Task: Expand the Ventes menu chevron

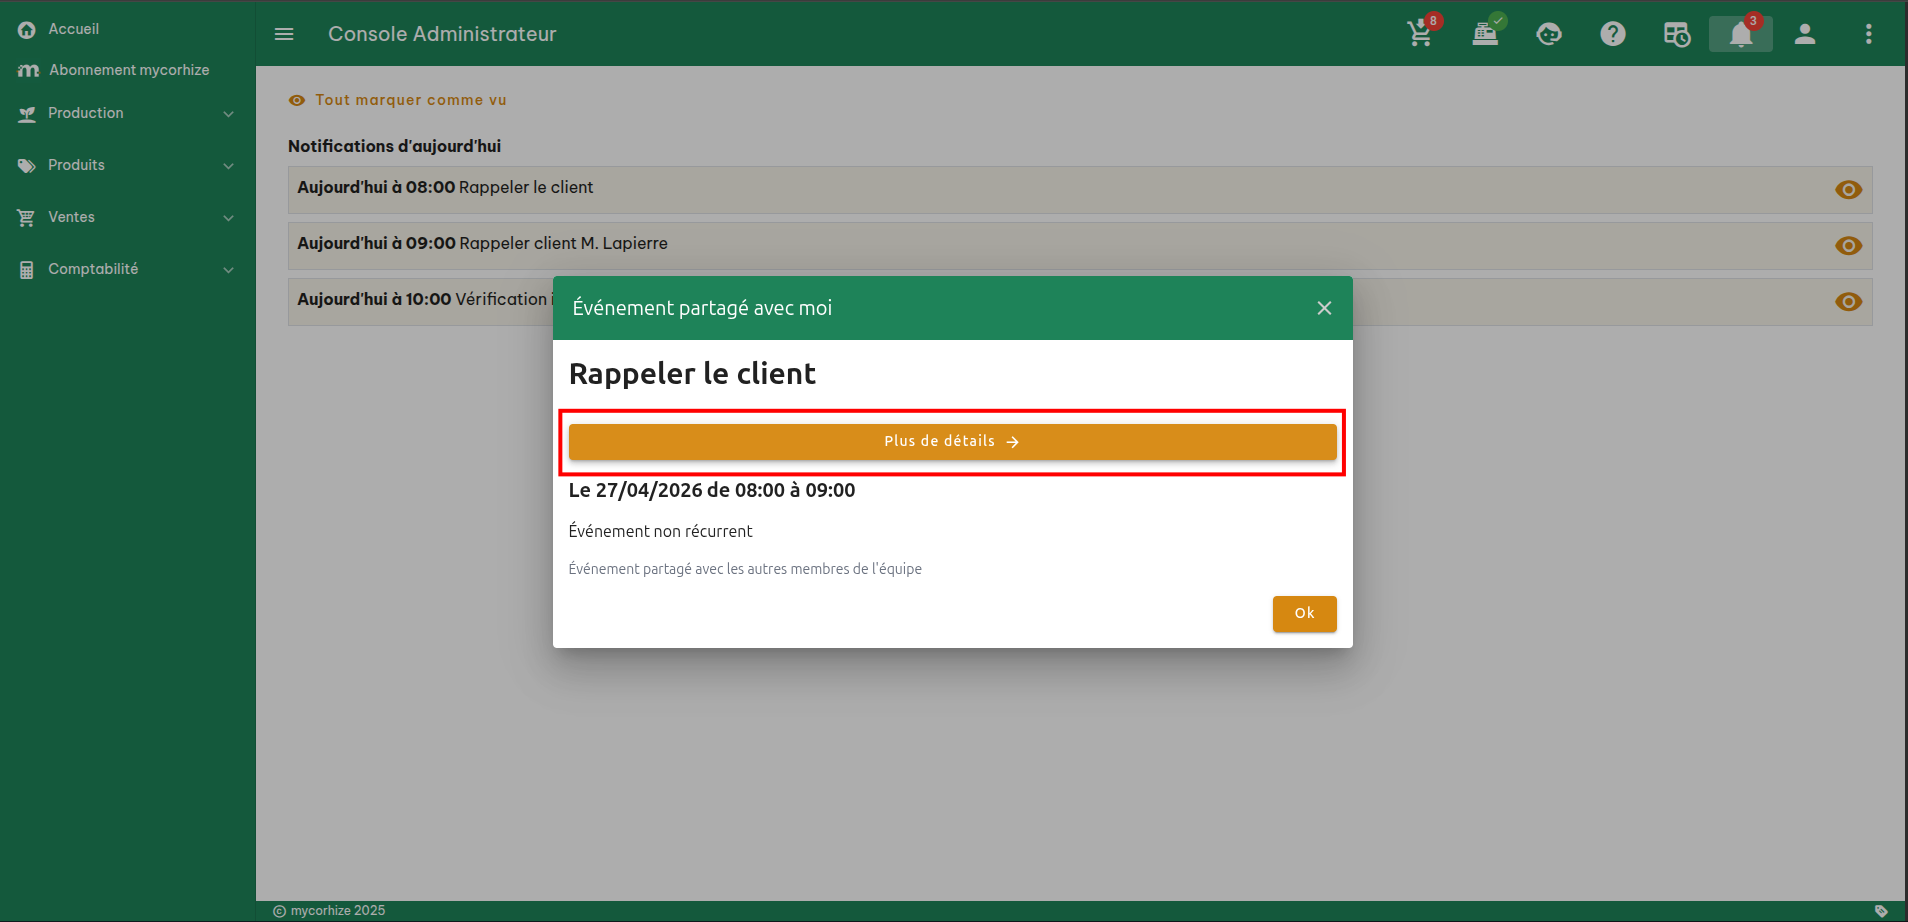Action: click(228, 218)
